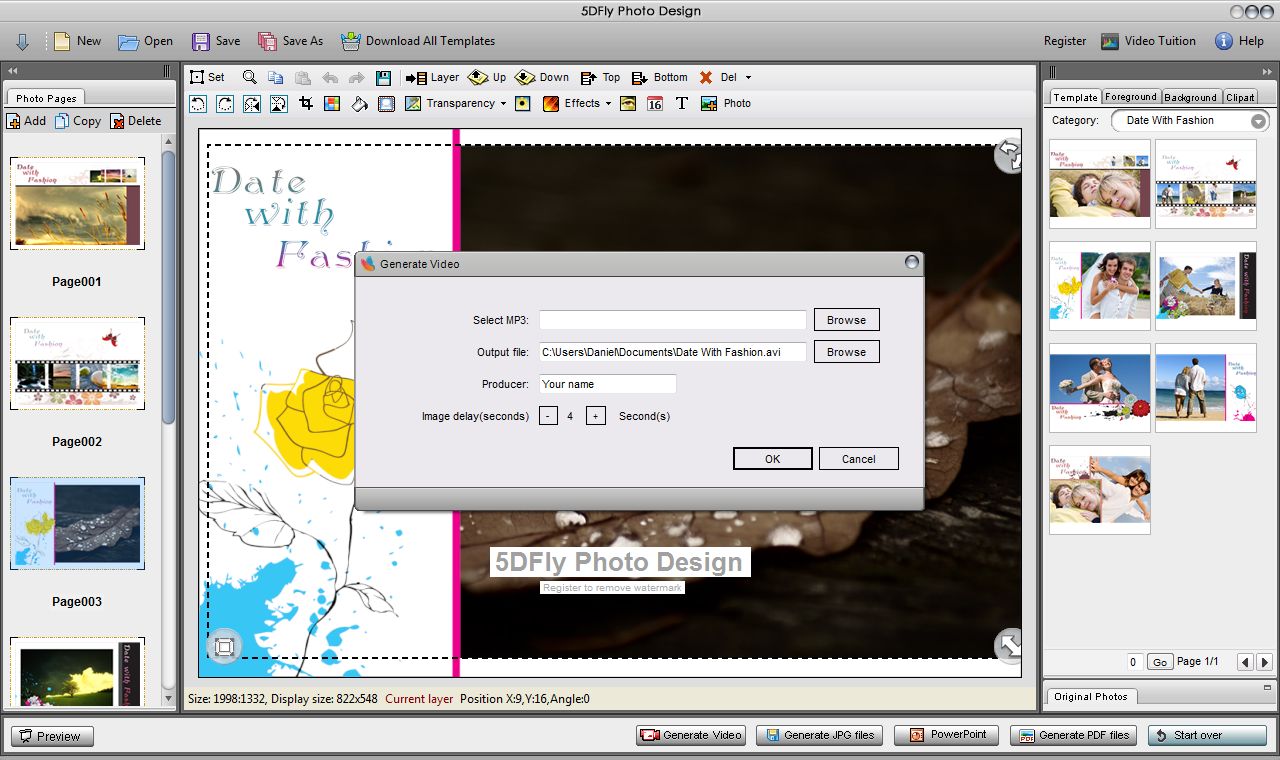The image size is (1280, 760).
Task: Select the T text tool
Action: (x=682, y=103)
